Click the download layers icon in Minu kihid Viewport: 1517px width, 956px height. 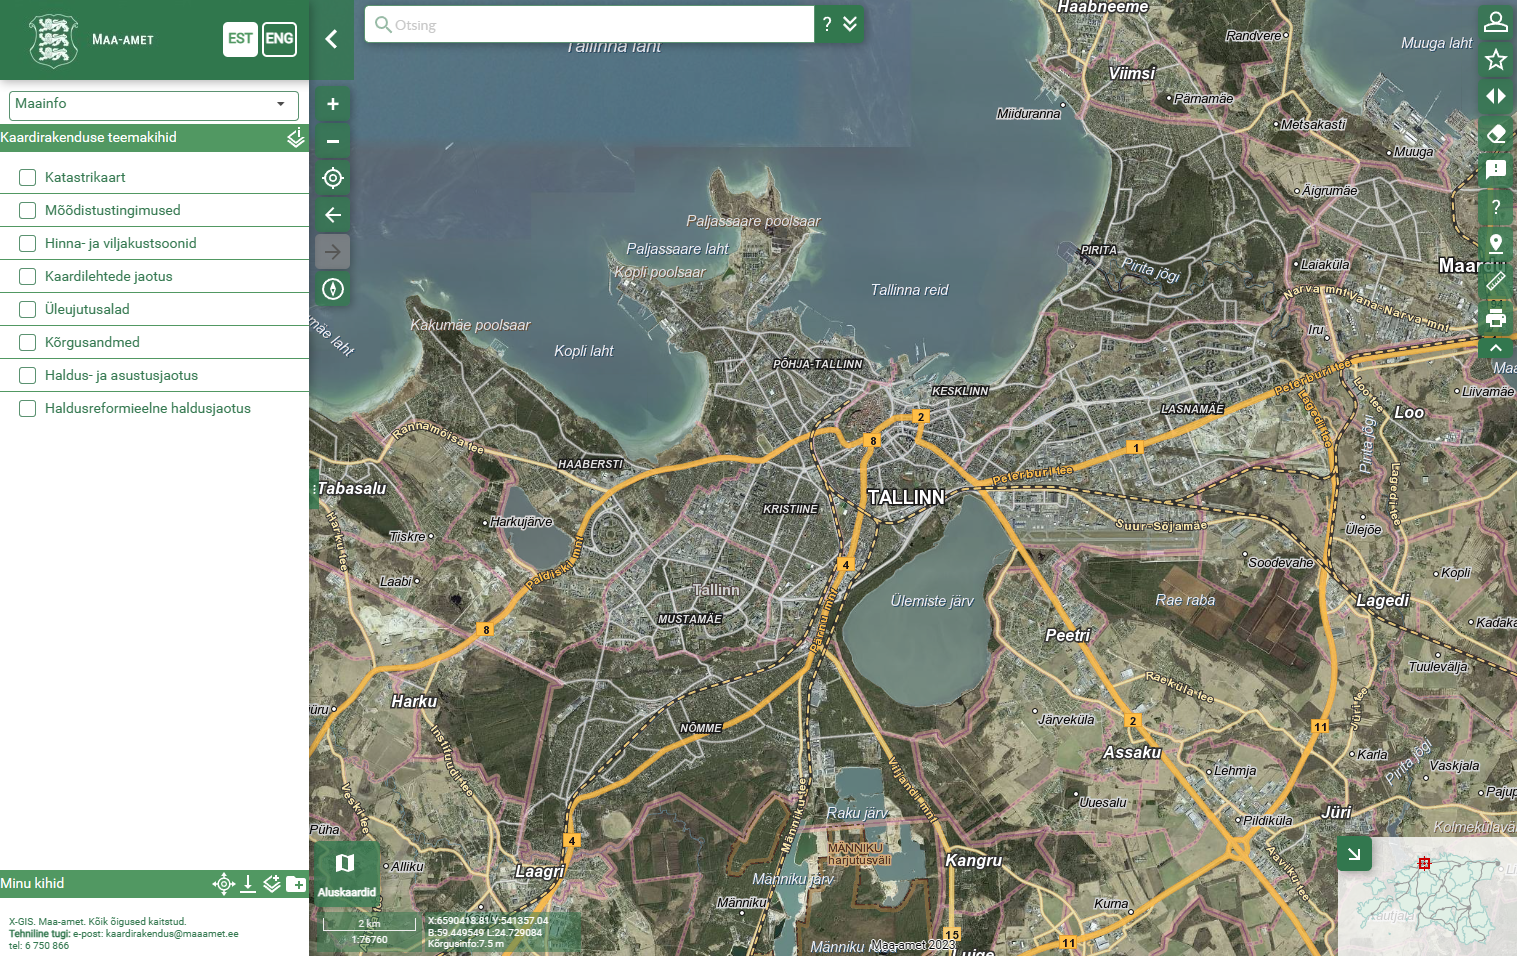(x=248, y=884)
